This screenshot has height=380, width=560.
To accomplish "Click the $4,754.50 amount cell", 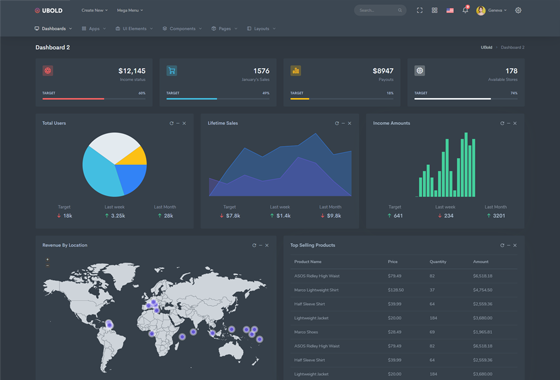I will tap(482, 290).
